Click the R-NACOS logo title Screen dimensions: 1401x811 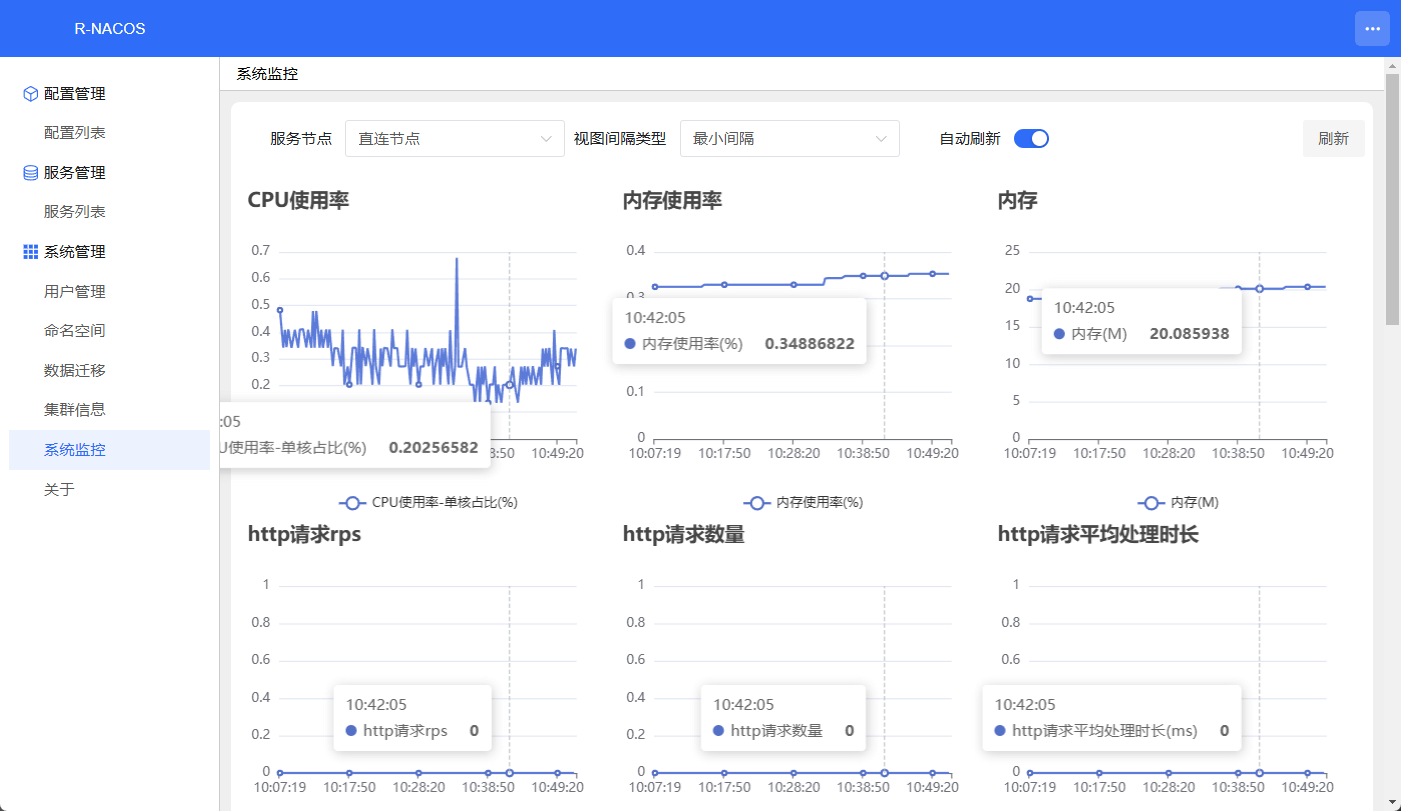110,29
